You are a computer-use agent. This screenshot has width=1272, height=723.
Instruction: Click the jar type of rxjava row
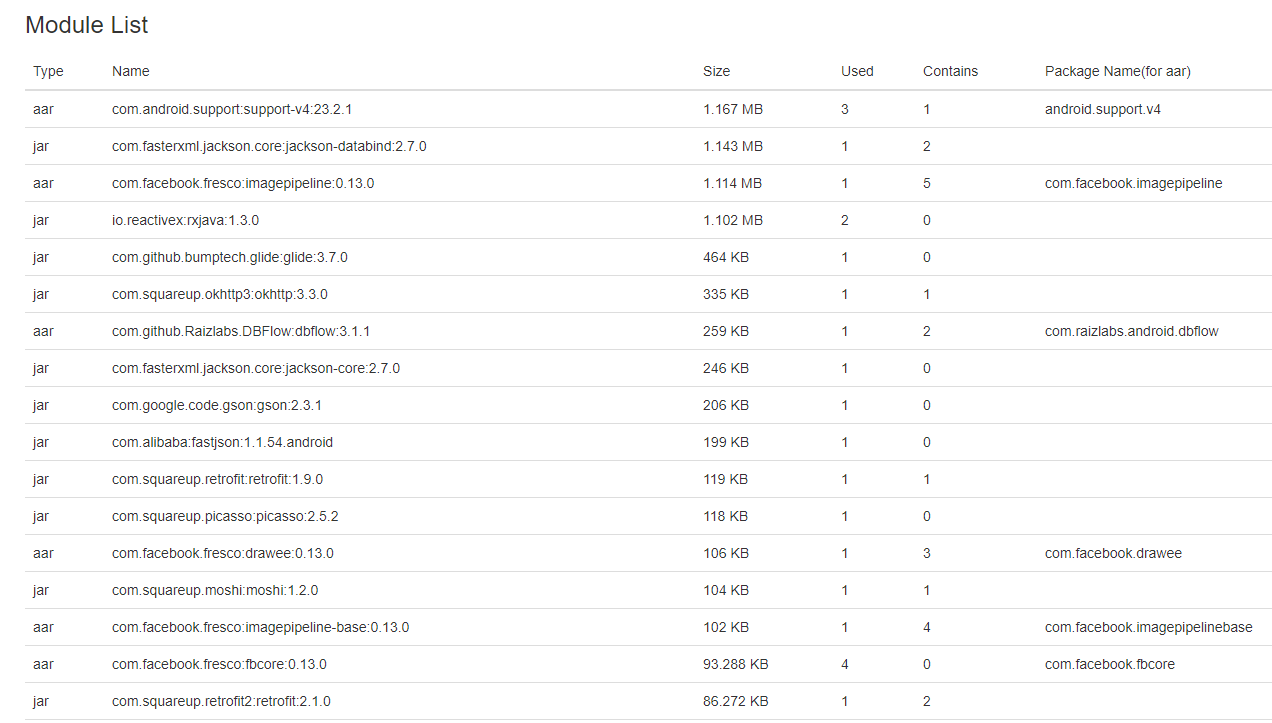tap(41, 220)
